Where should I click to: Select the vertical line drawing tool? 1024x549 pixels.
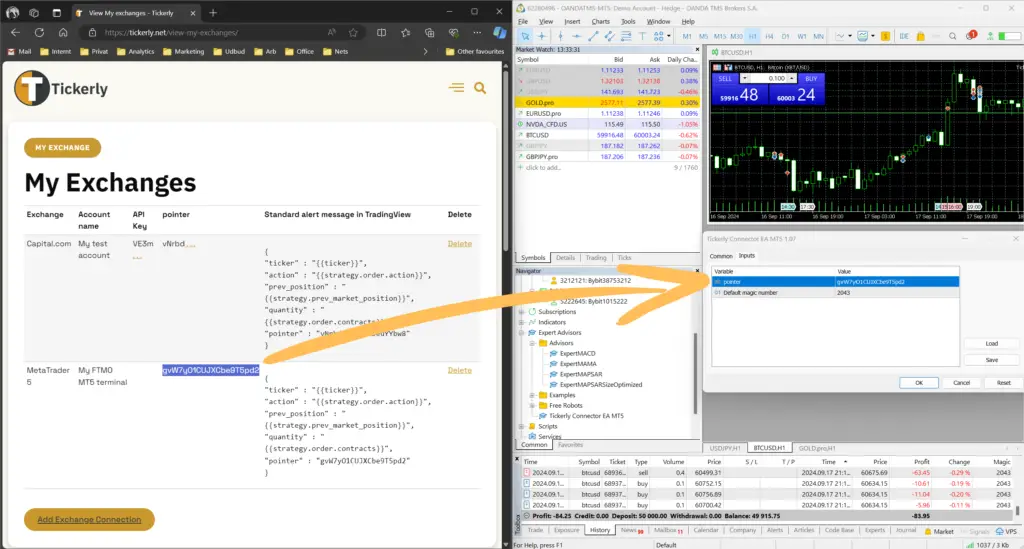click(x=560, y=36)
